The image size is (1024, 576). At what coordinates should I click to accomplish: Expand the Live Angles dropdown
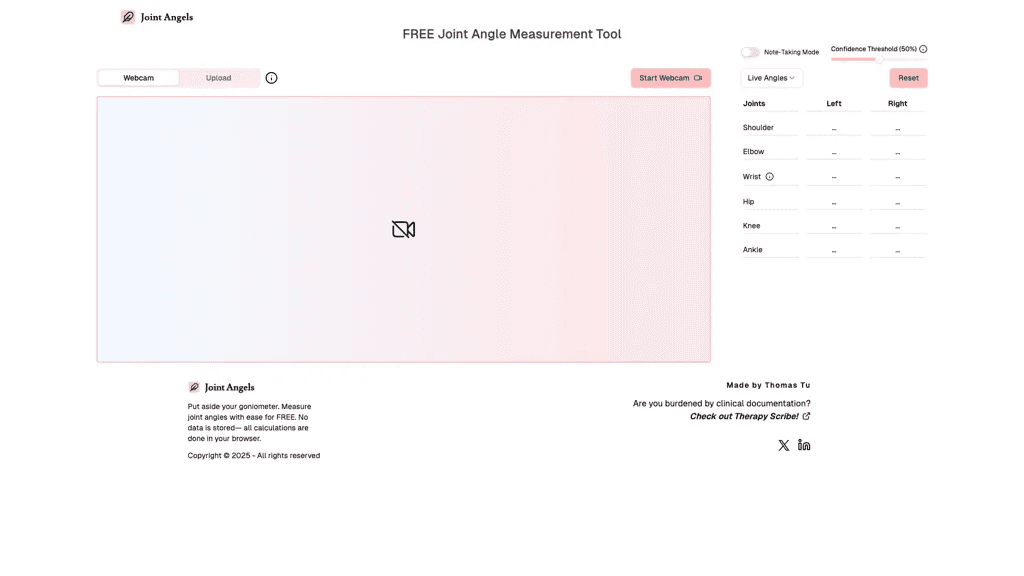(771, 78)
